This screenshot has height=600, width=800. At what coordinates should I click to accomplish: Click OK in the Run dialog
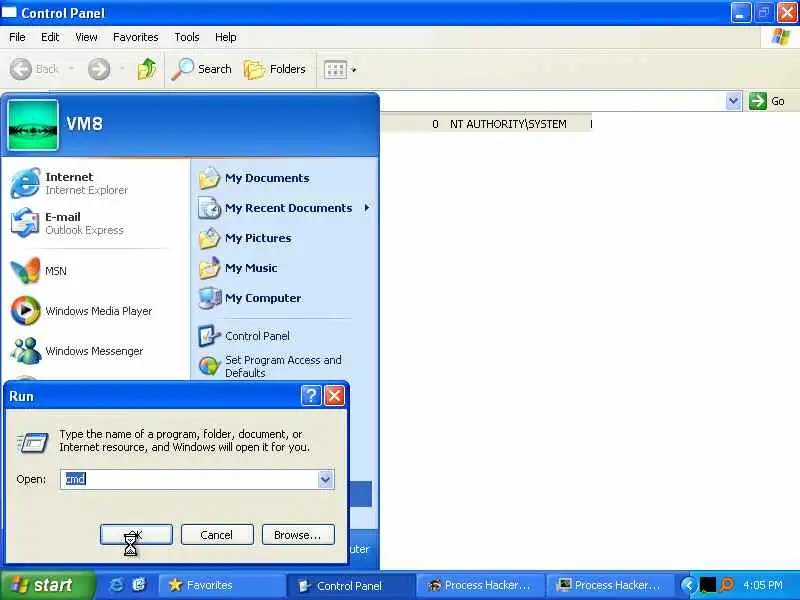point(136,535)
